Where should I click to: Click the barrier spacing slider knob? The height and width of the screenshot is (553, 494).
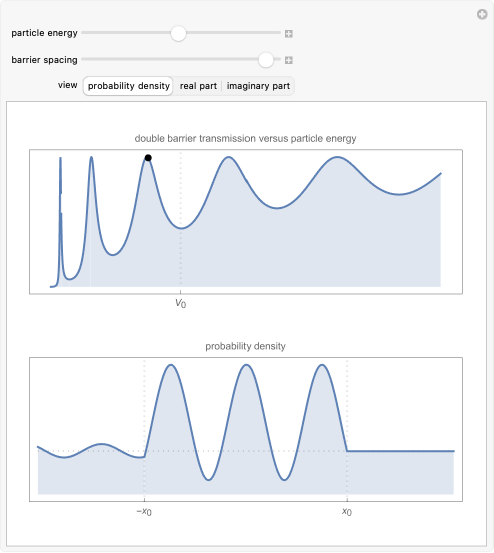266,60
